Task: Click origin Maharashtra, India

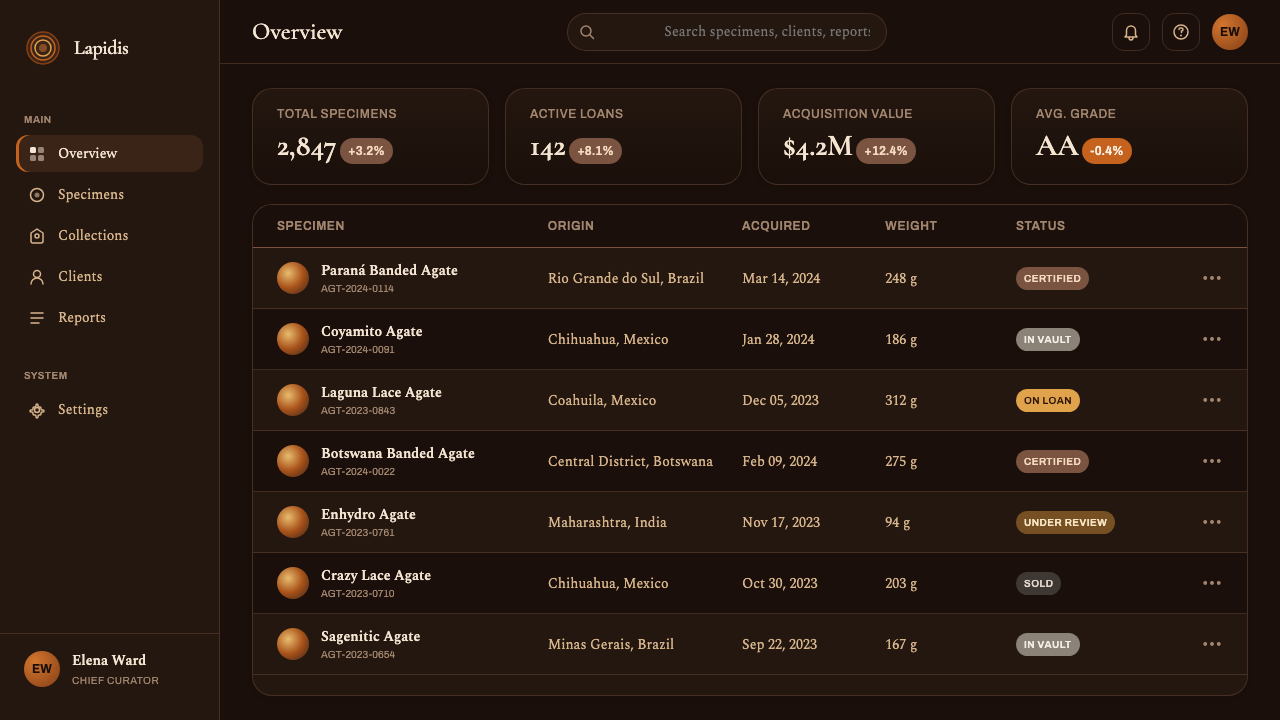Action: [x=607, y=523]
